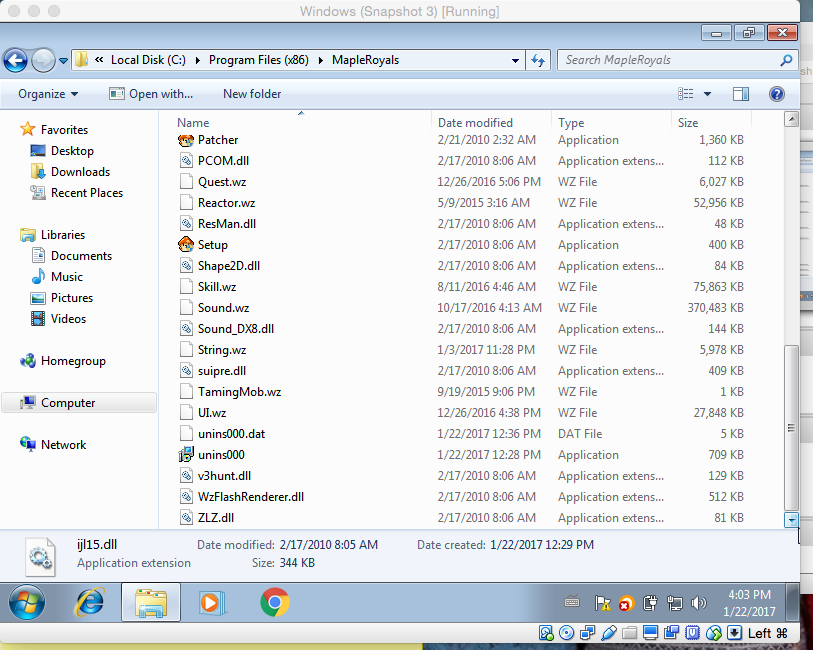Image resolution: width=813 pixels, height=650 pixels.
Task: Sort by Date modified column
Action: pyautogui.click(x=475, y=123)
